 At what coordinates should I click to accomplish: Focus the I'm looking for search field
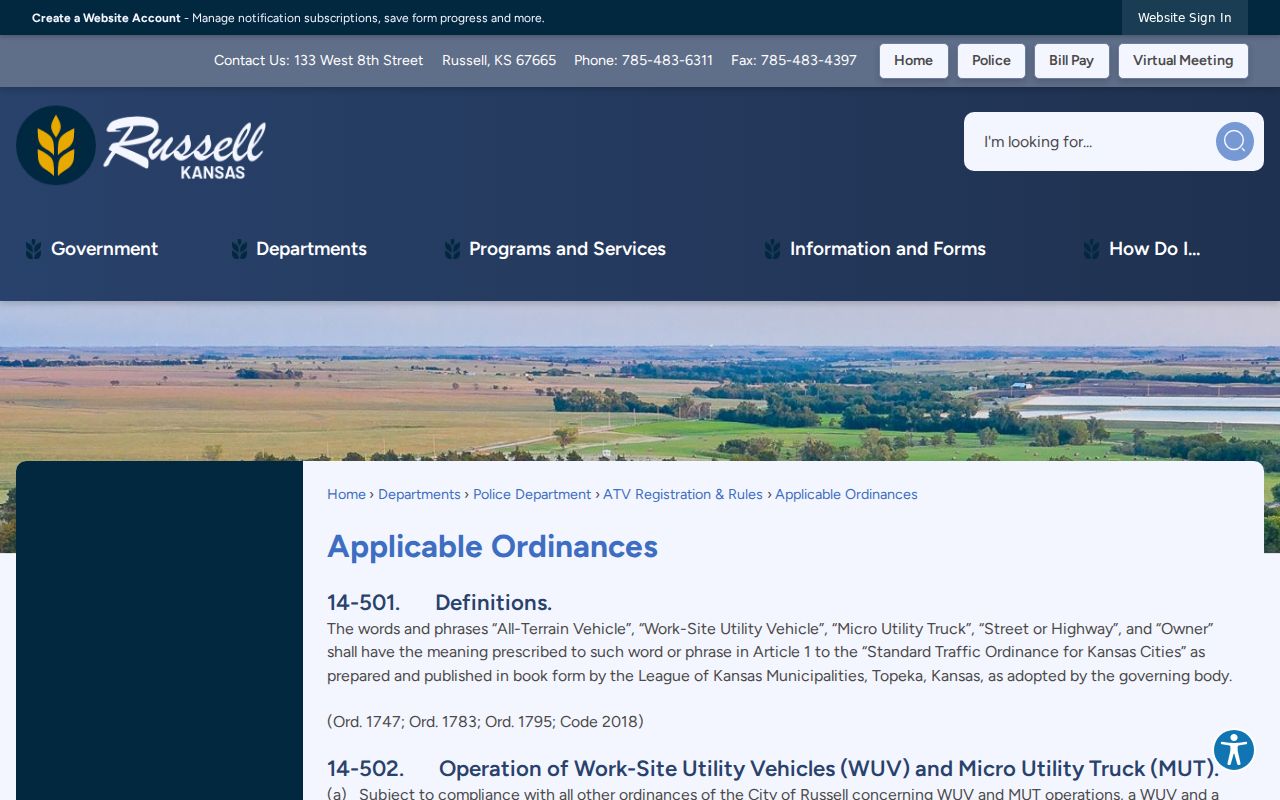(1090, 141)
